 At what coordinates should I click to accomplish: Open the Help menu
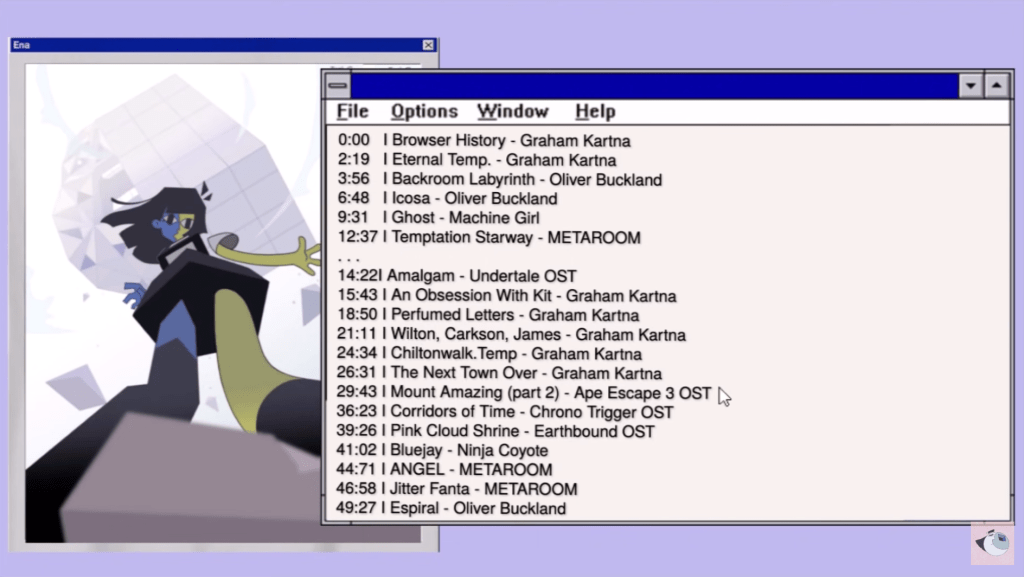(x=595, y=112)
